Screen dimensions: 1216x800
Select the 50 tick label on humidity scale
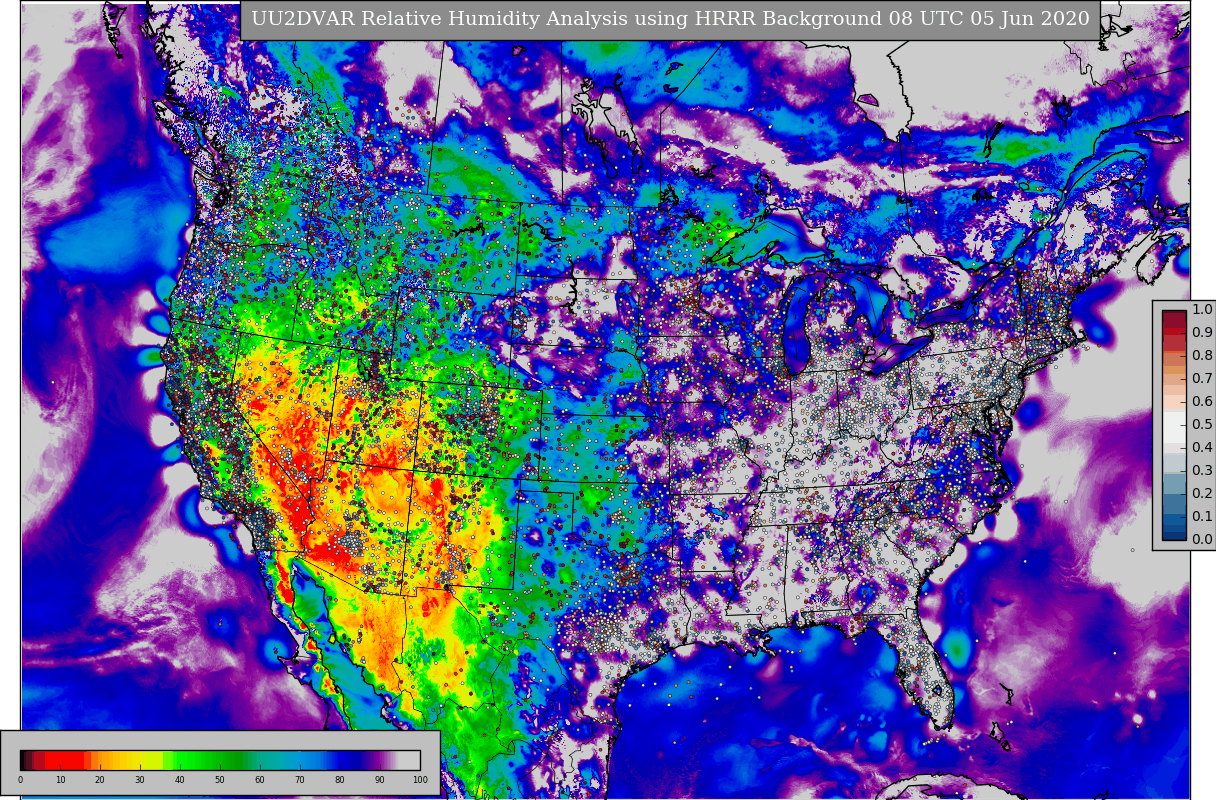tap(220, 780)
